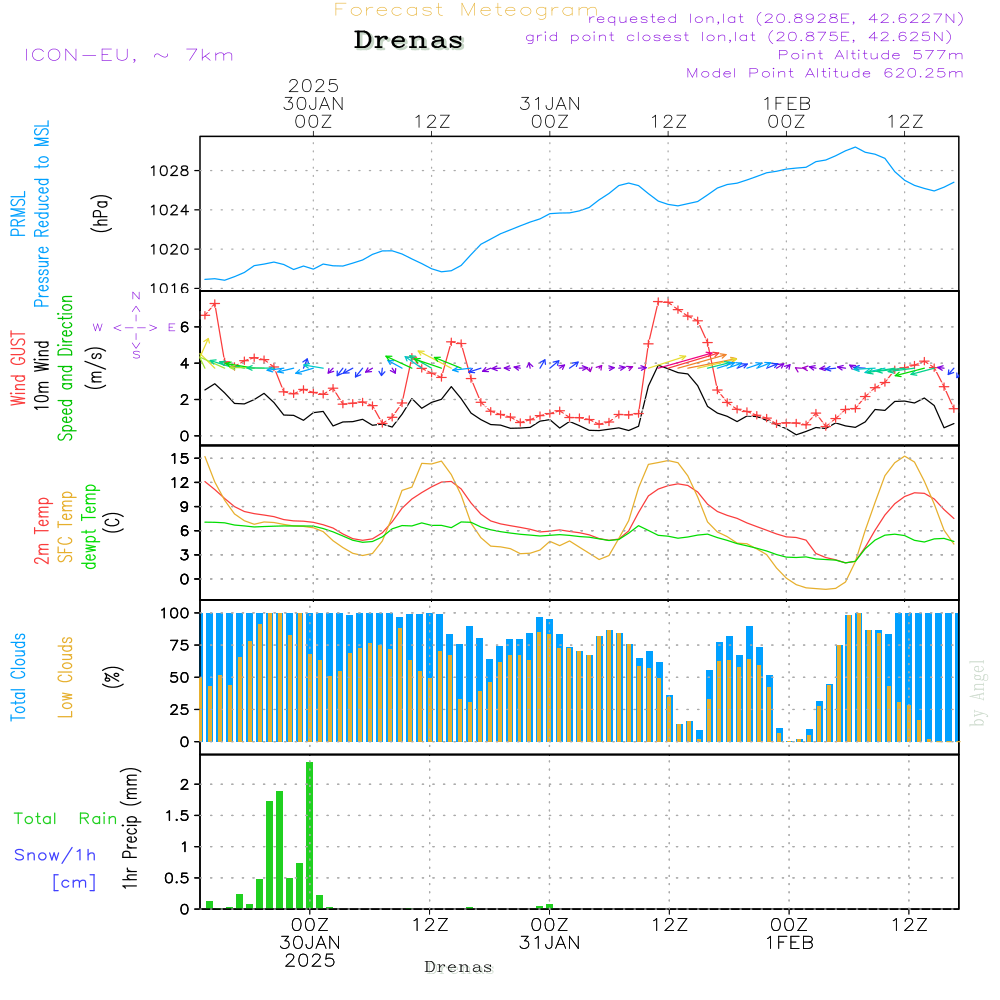Viewport: 1000px width, 1000px height.
Task: Click the green Total Rain legend label
Action: (66, 819)
